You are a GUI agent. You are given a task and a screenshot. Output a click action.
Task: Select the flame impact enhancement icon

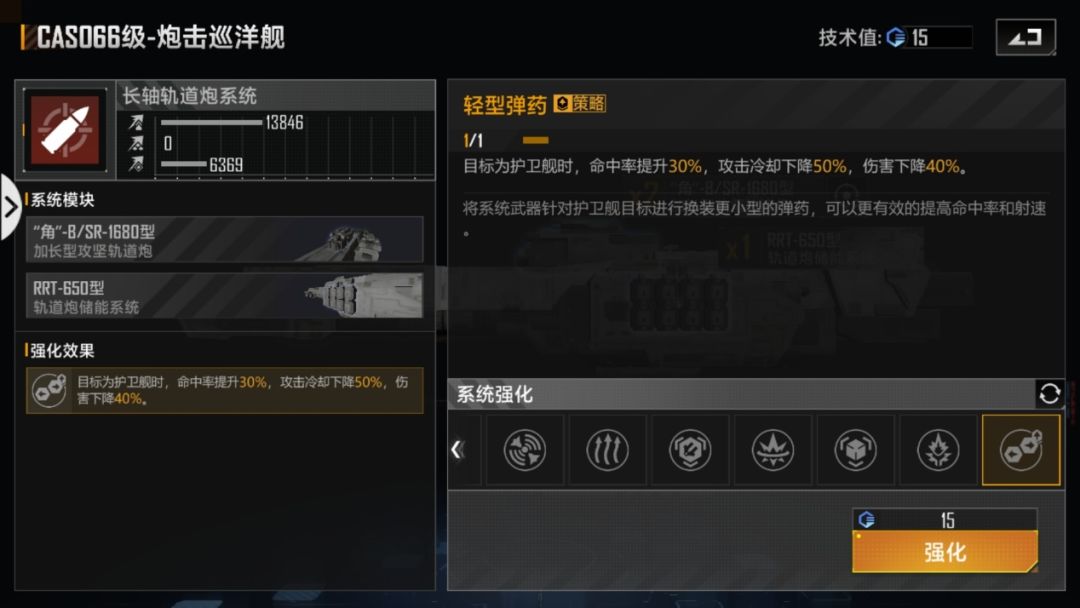click(938, 450)
